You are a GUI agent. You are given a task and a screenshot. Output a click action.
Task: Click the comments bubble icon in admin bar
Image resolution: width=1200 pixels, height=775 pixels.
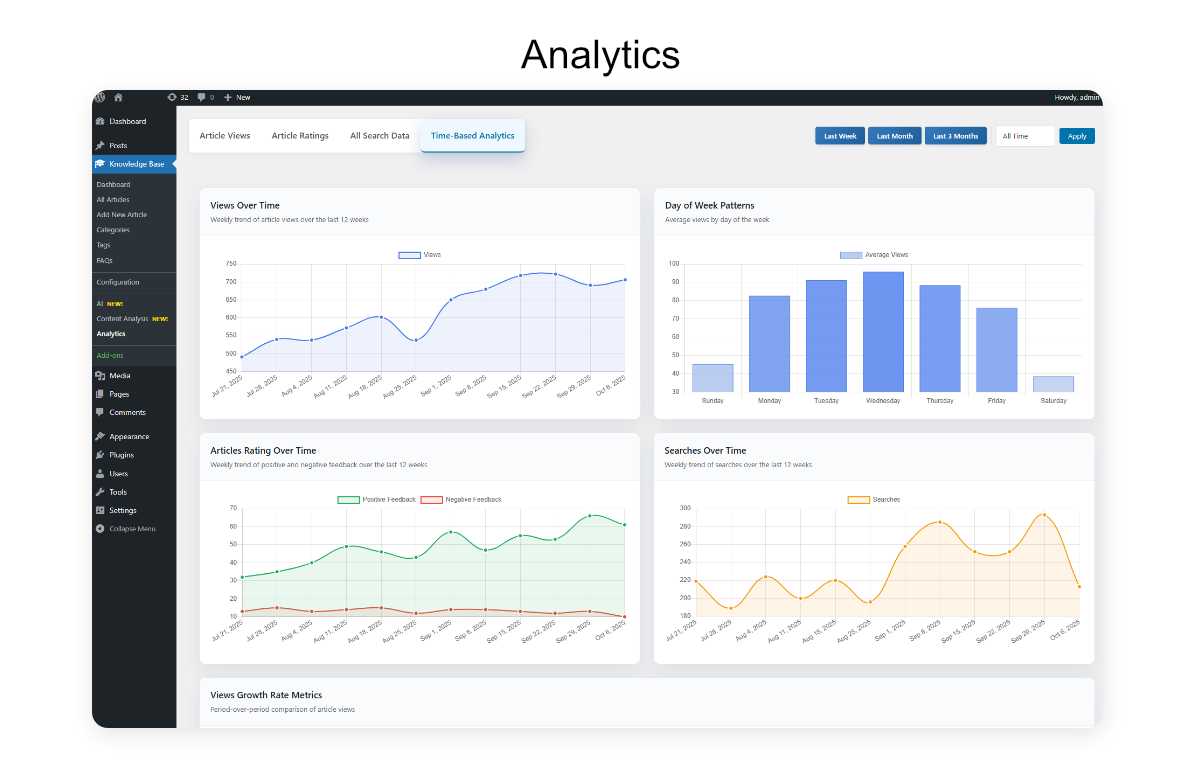click(x=201, y=97)
